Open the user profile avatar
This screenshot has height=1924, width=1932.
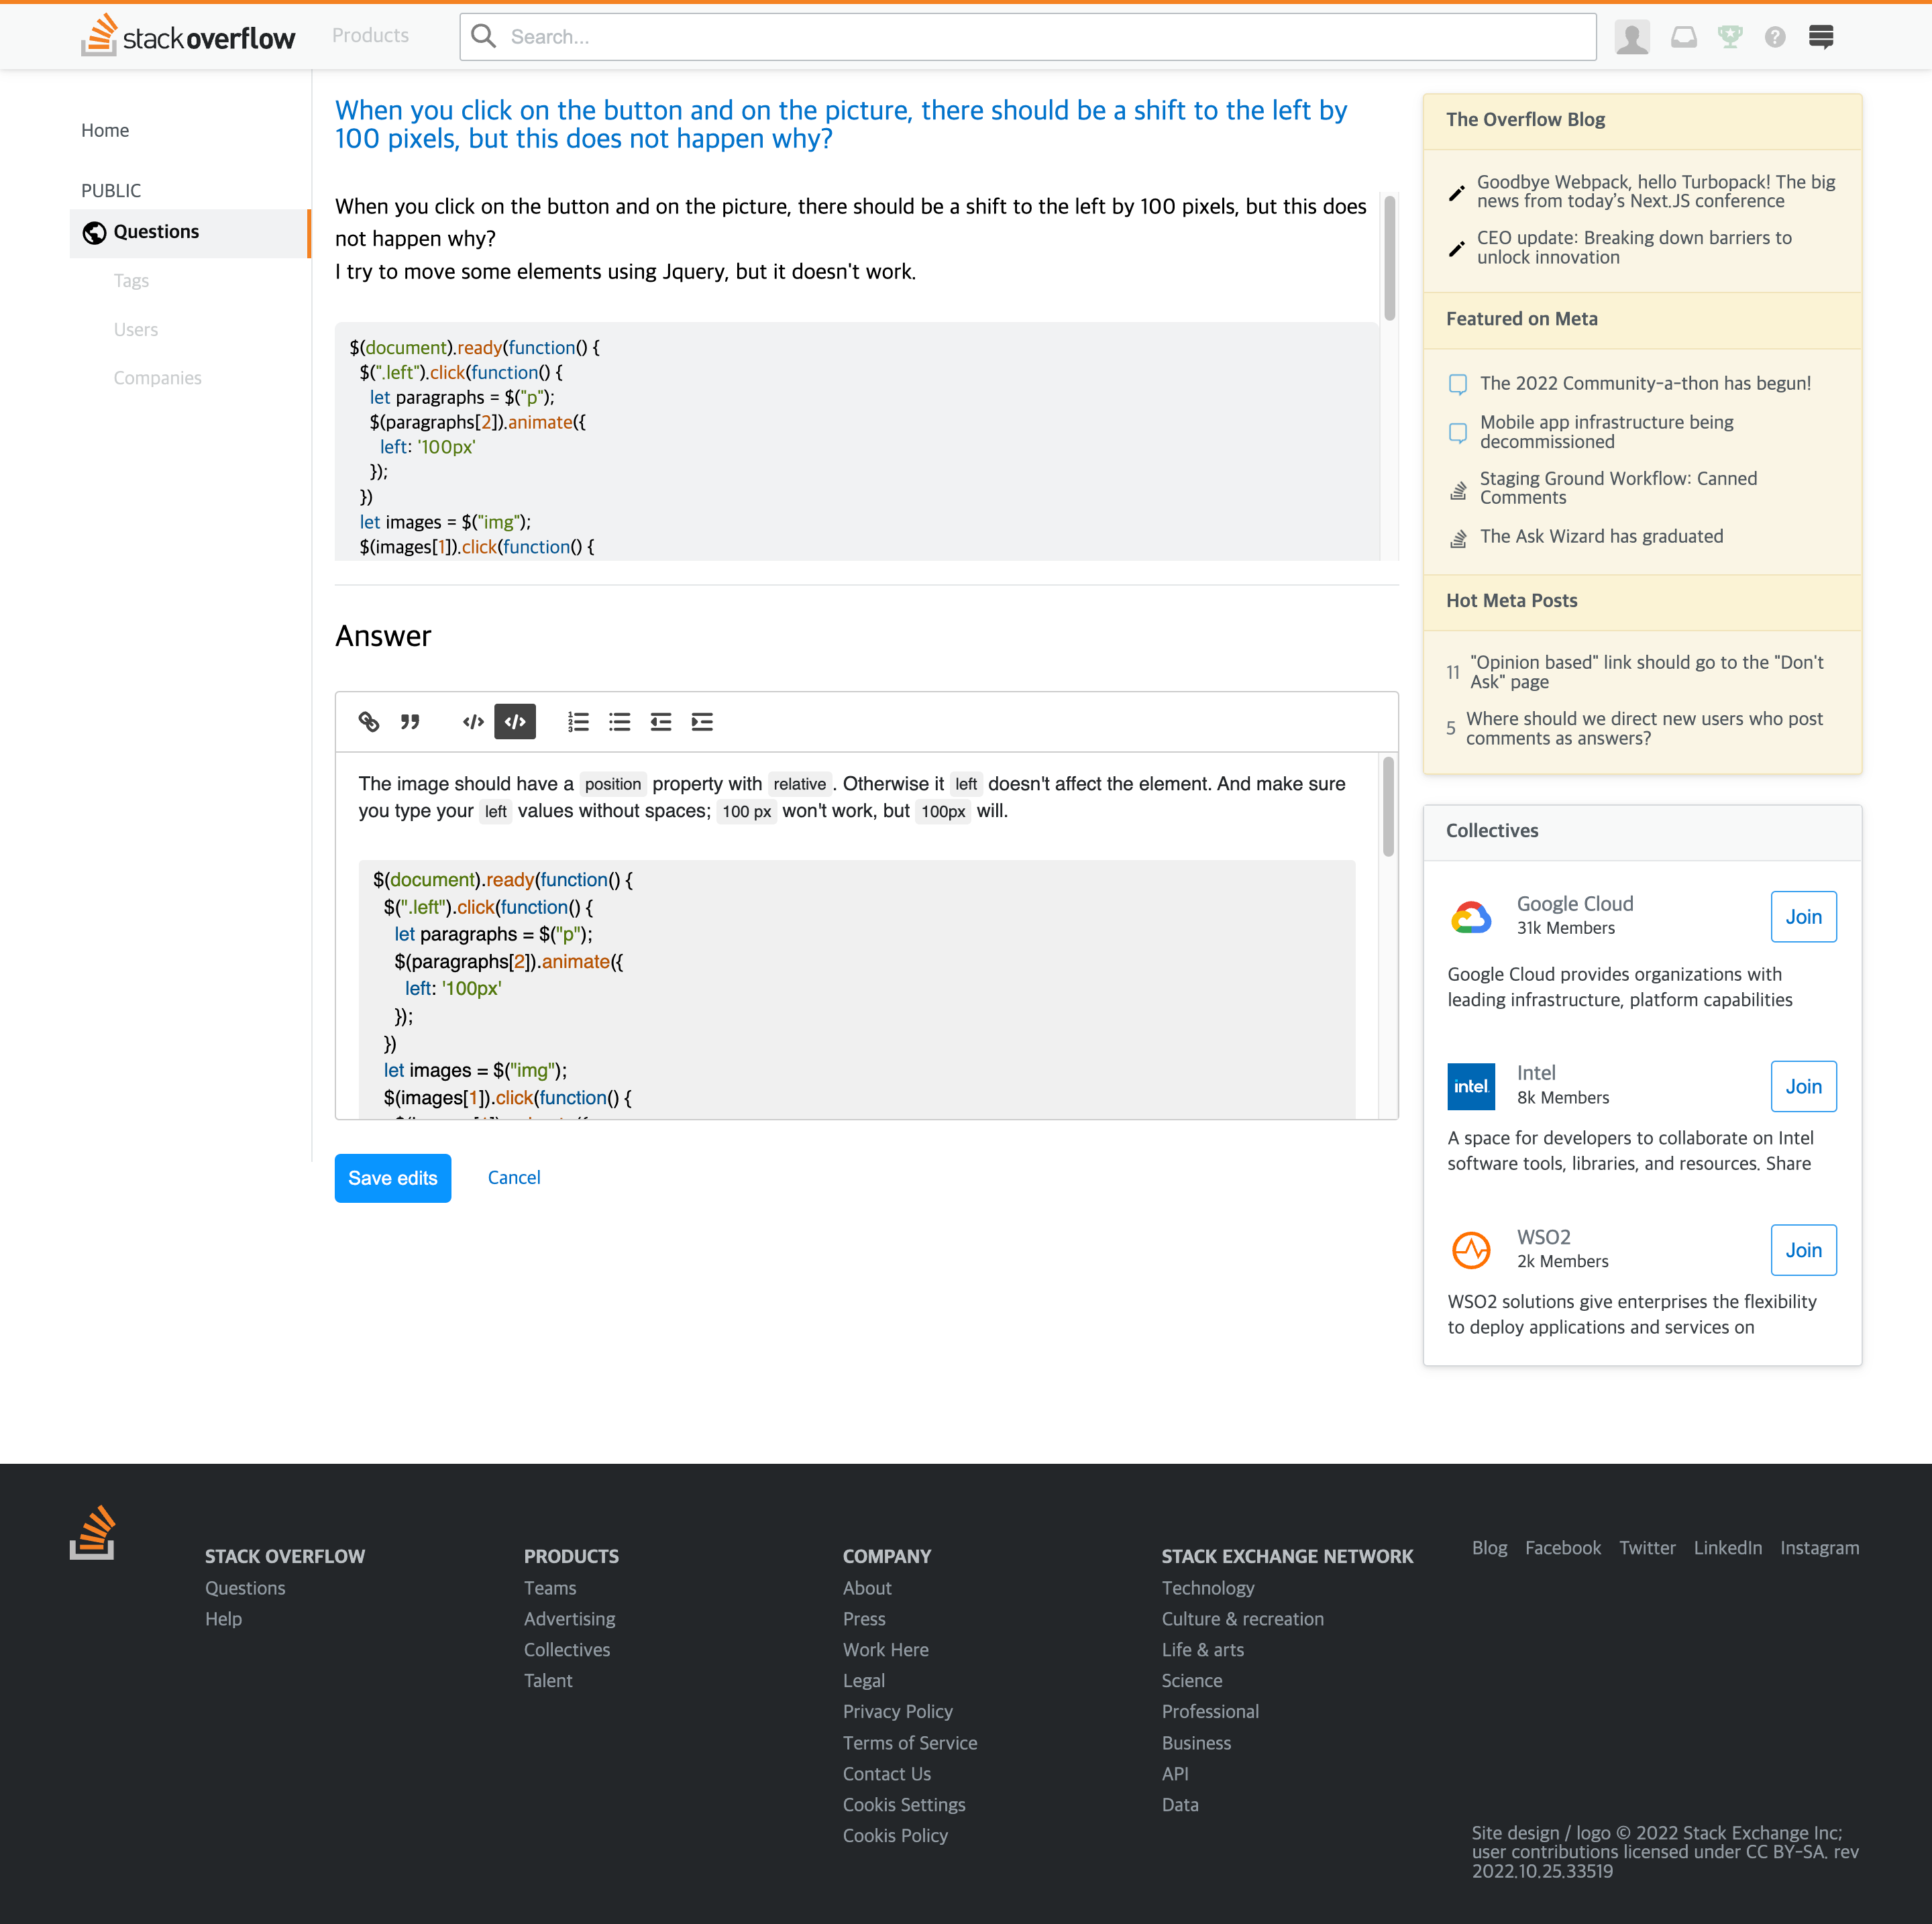pyautogui.click(x=1632, y=37)
